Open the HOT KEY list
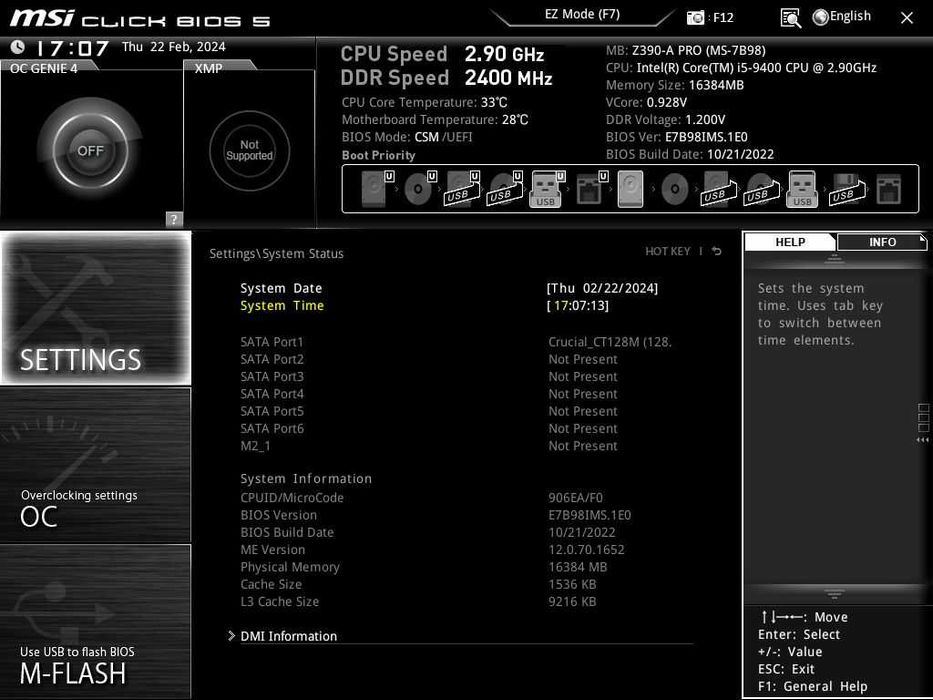 pos(668,251)
